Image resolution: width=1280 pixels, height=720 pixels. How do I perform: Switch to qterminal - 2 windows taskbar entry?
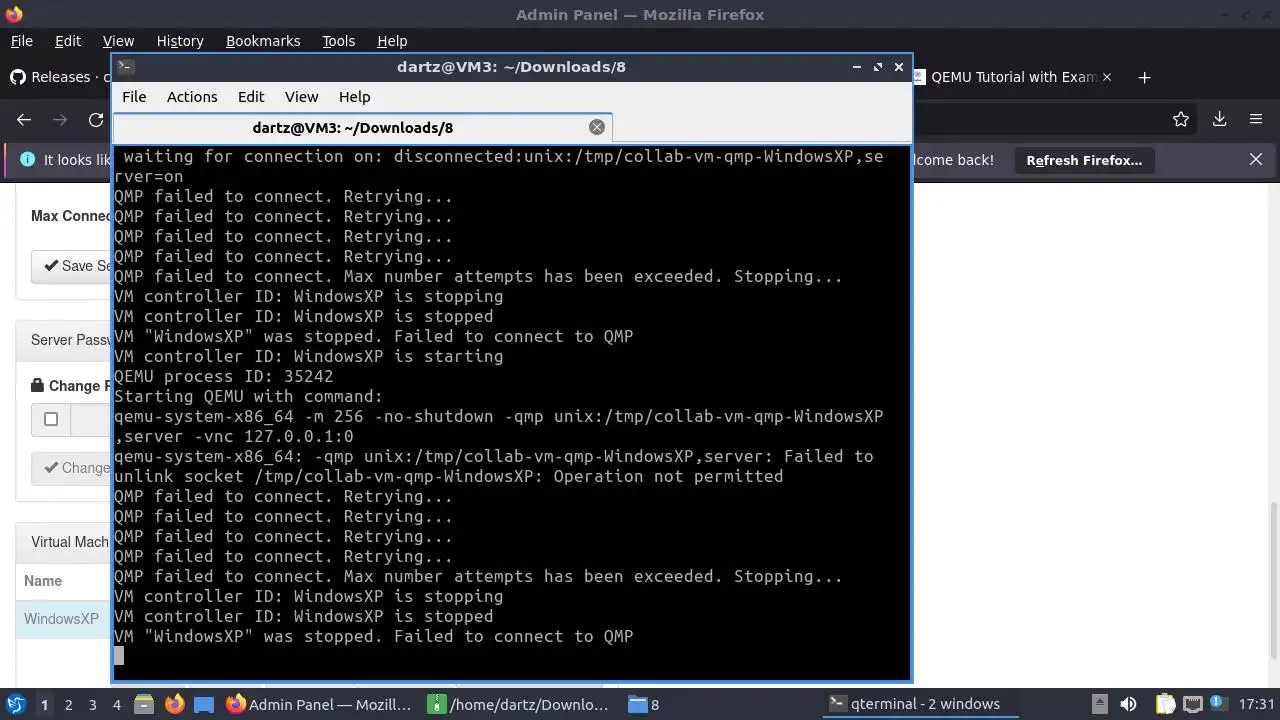pos(920,705)
